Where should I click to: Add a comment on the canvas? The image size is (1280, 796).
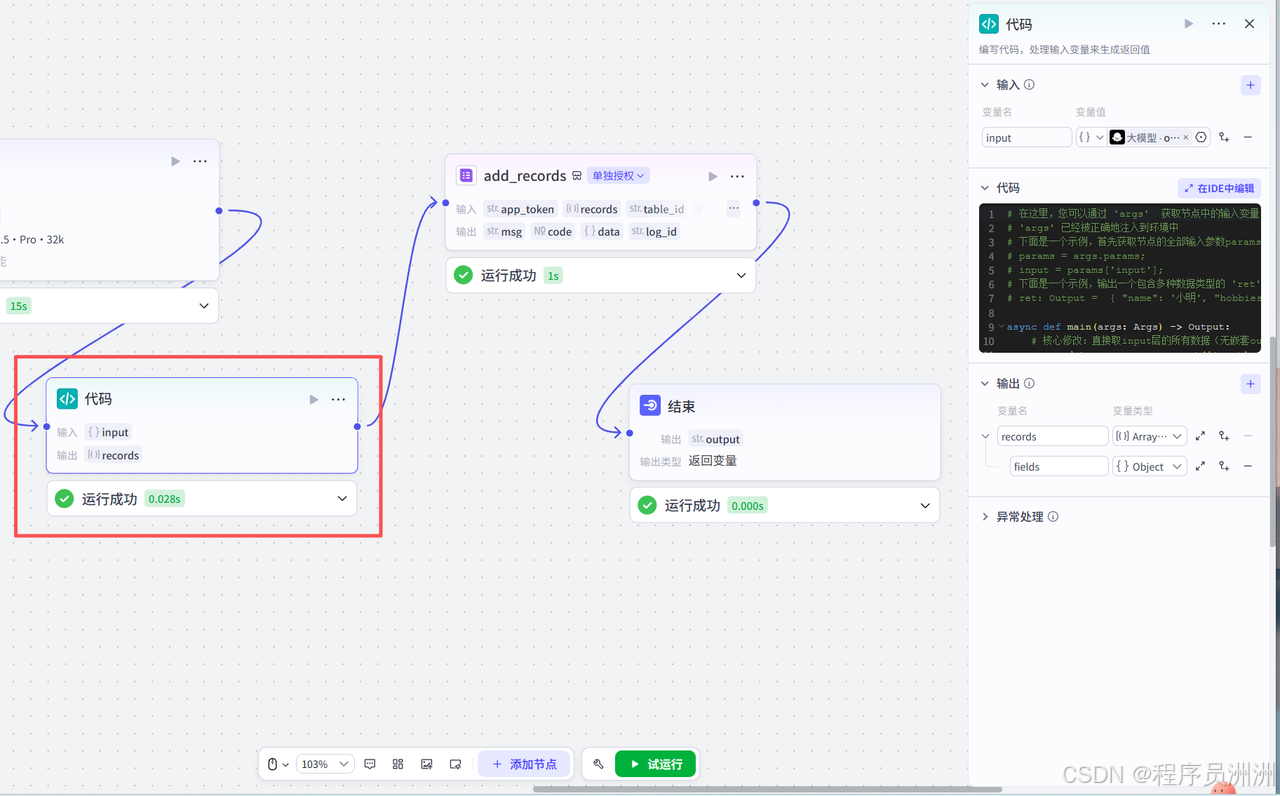[x=370, y=764]
